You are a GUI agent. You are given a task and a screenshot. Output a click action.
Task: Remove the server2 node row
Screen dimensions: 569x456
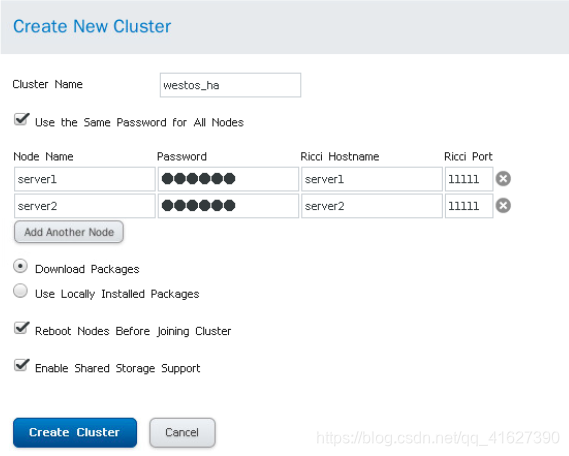click(503, 206)
